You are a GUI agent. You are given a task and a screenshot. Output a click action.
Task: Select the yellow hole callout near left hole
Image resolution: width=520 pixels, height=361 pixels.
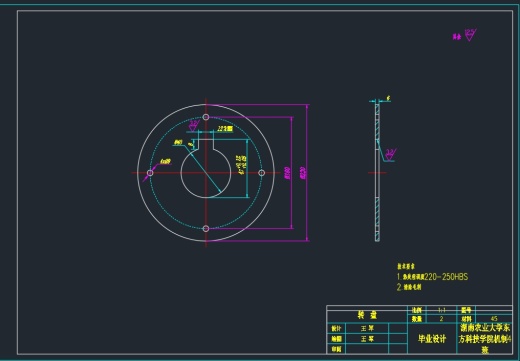coord(165,161)
